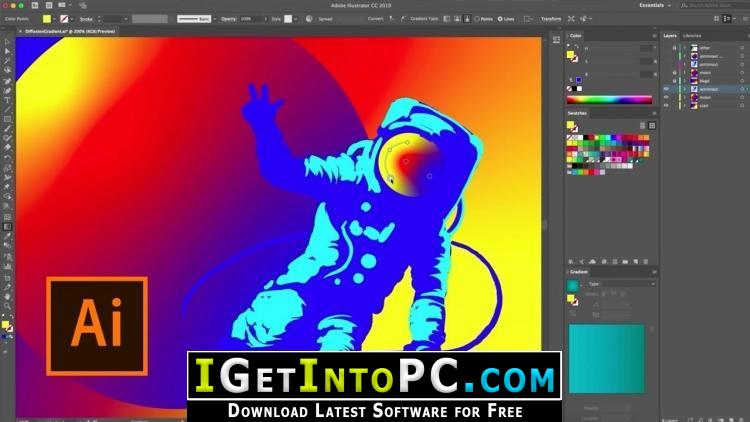Image resolution: width=750 pixels, height=422 pixels.
Task: Select the Magic Wand tool
Action: coord(7,61)
